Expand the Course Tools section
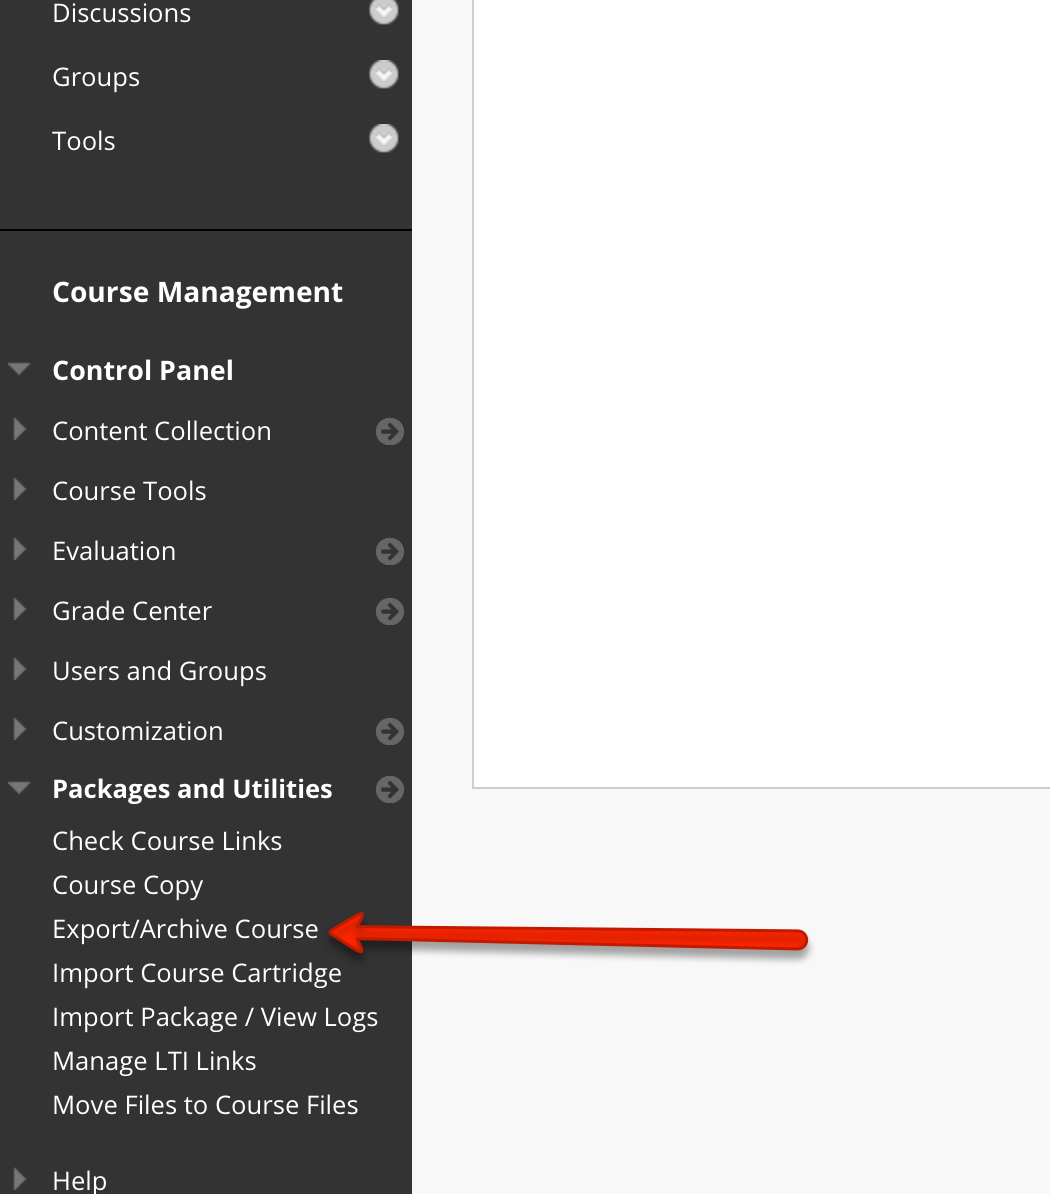1050x1194 pixels. (x=19, y=490)
